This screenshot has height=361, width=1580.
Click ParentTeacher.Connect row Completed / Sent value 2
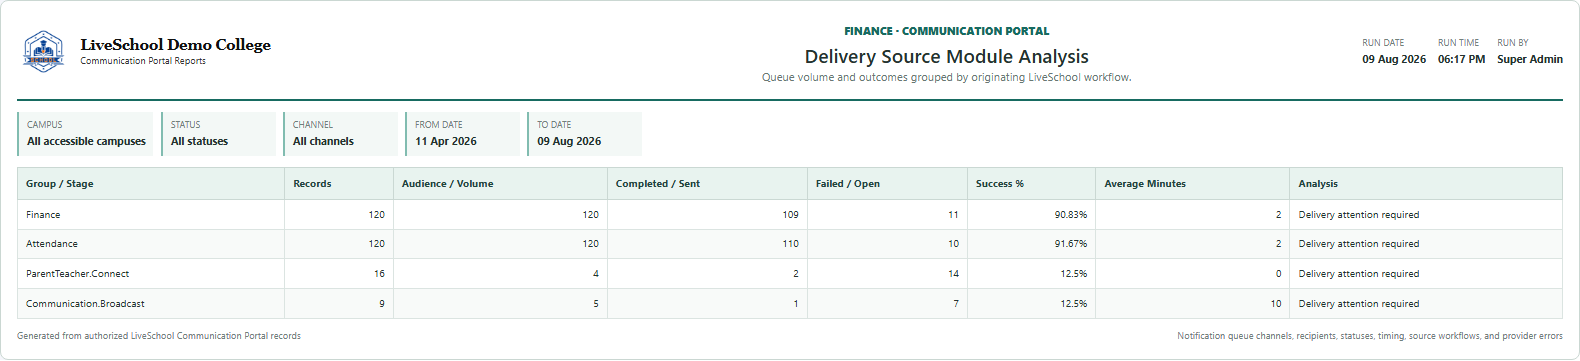click(x=796, y=274)
